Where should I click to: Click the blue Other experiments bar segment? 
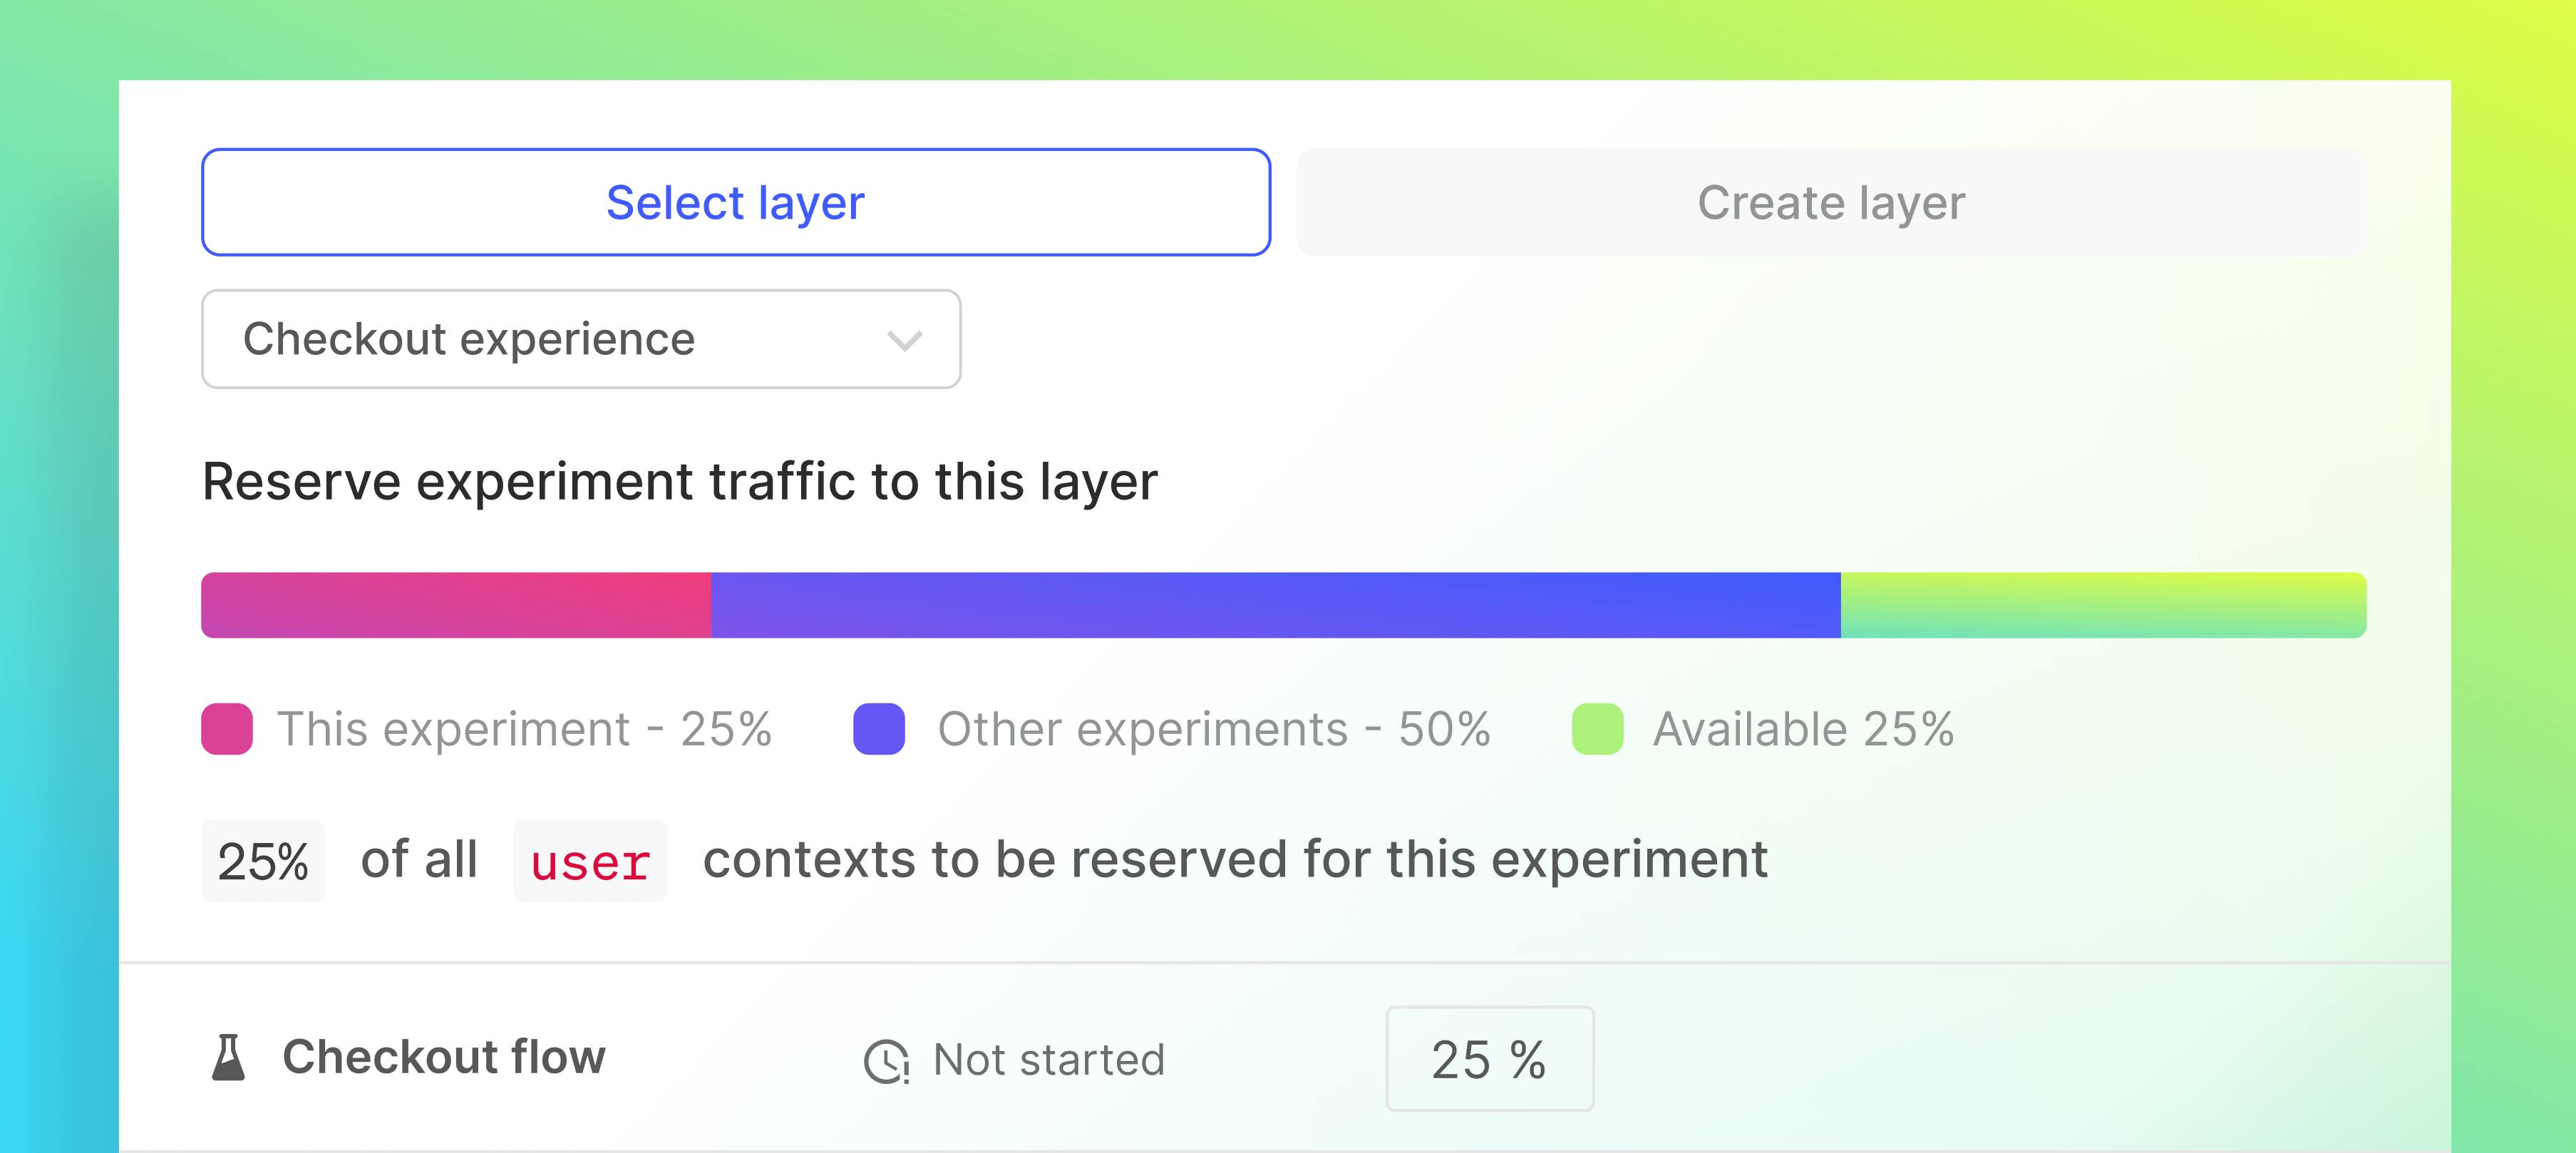pos(1275,605)
